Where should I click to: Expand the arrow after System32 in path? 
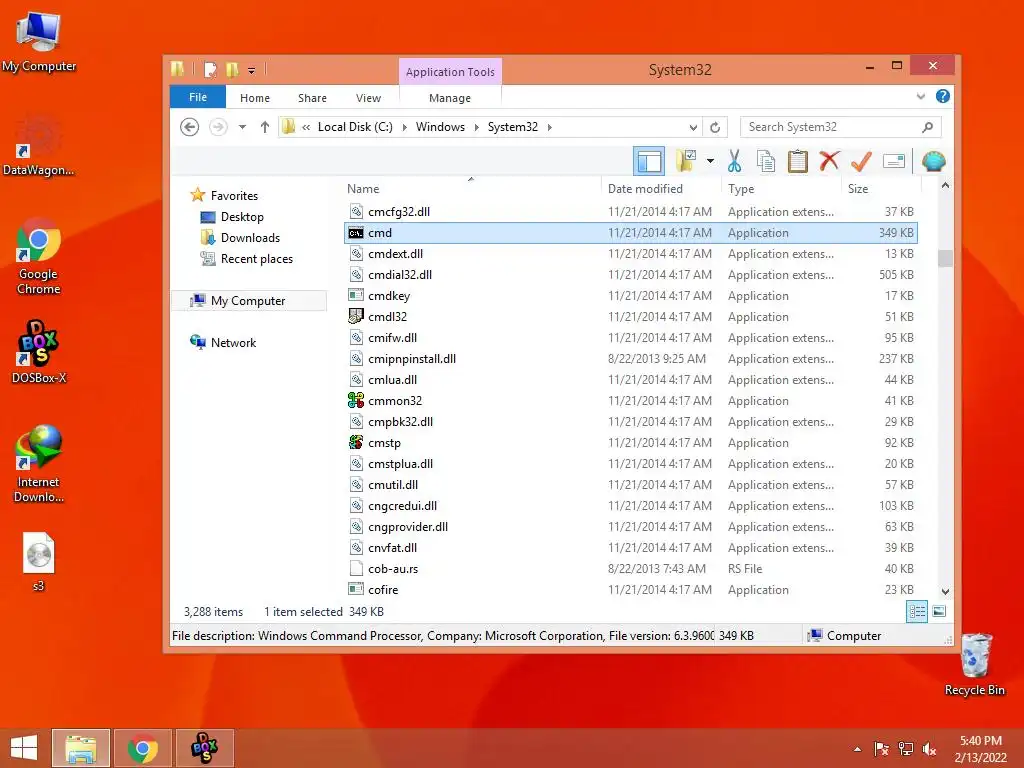pos(549,127)
